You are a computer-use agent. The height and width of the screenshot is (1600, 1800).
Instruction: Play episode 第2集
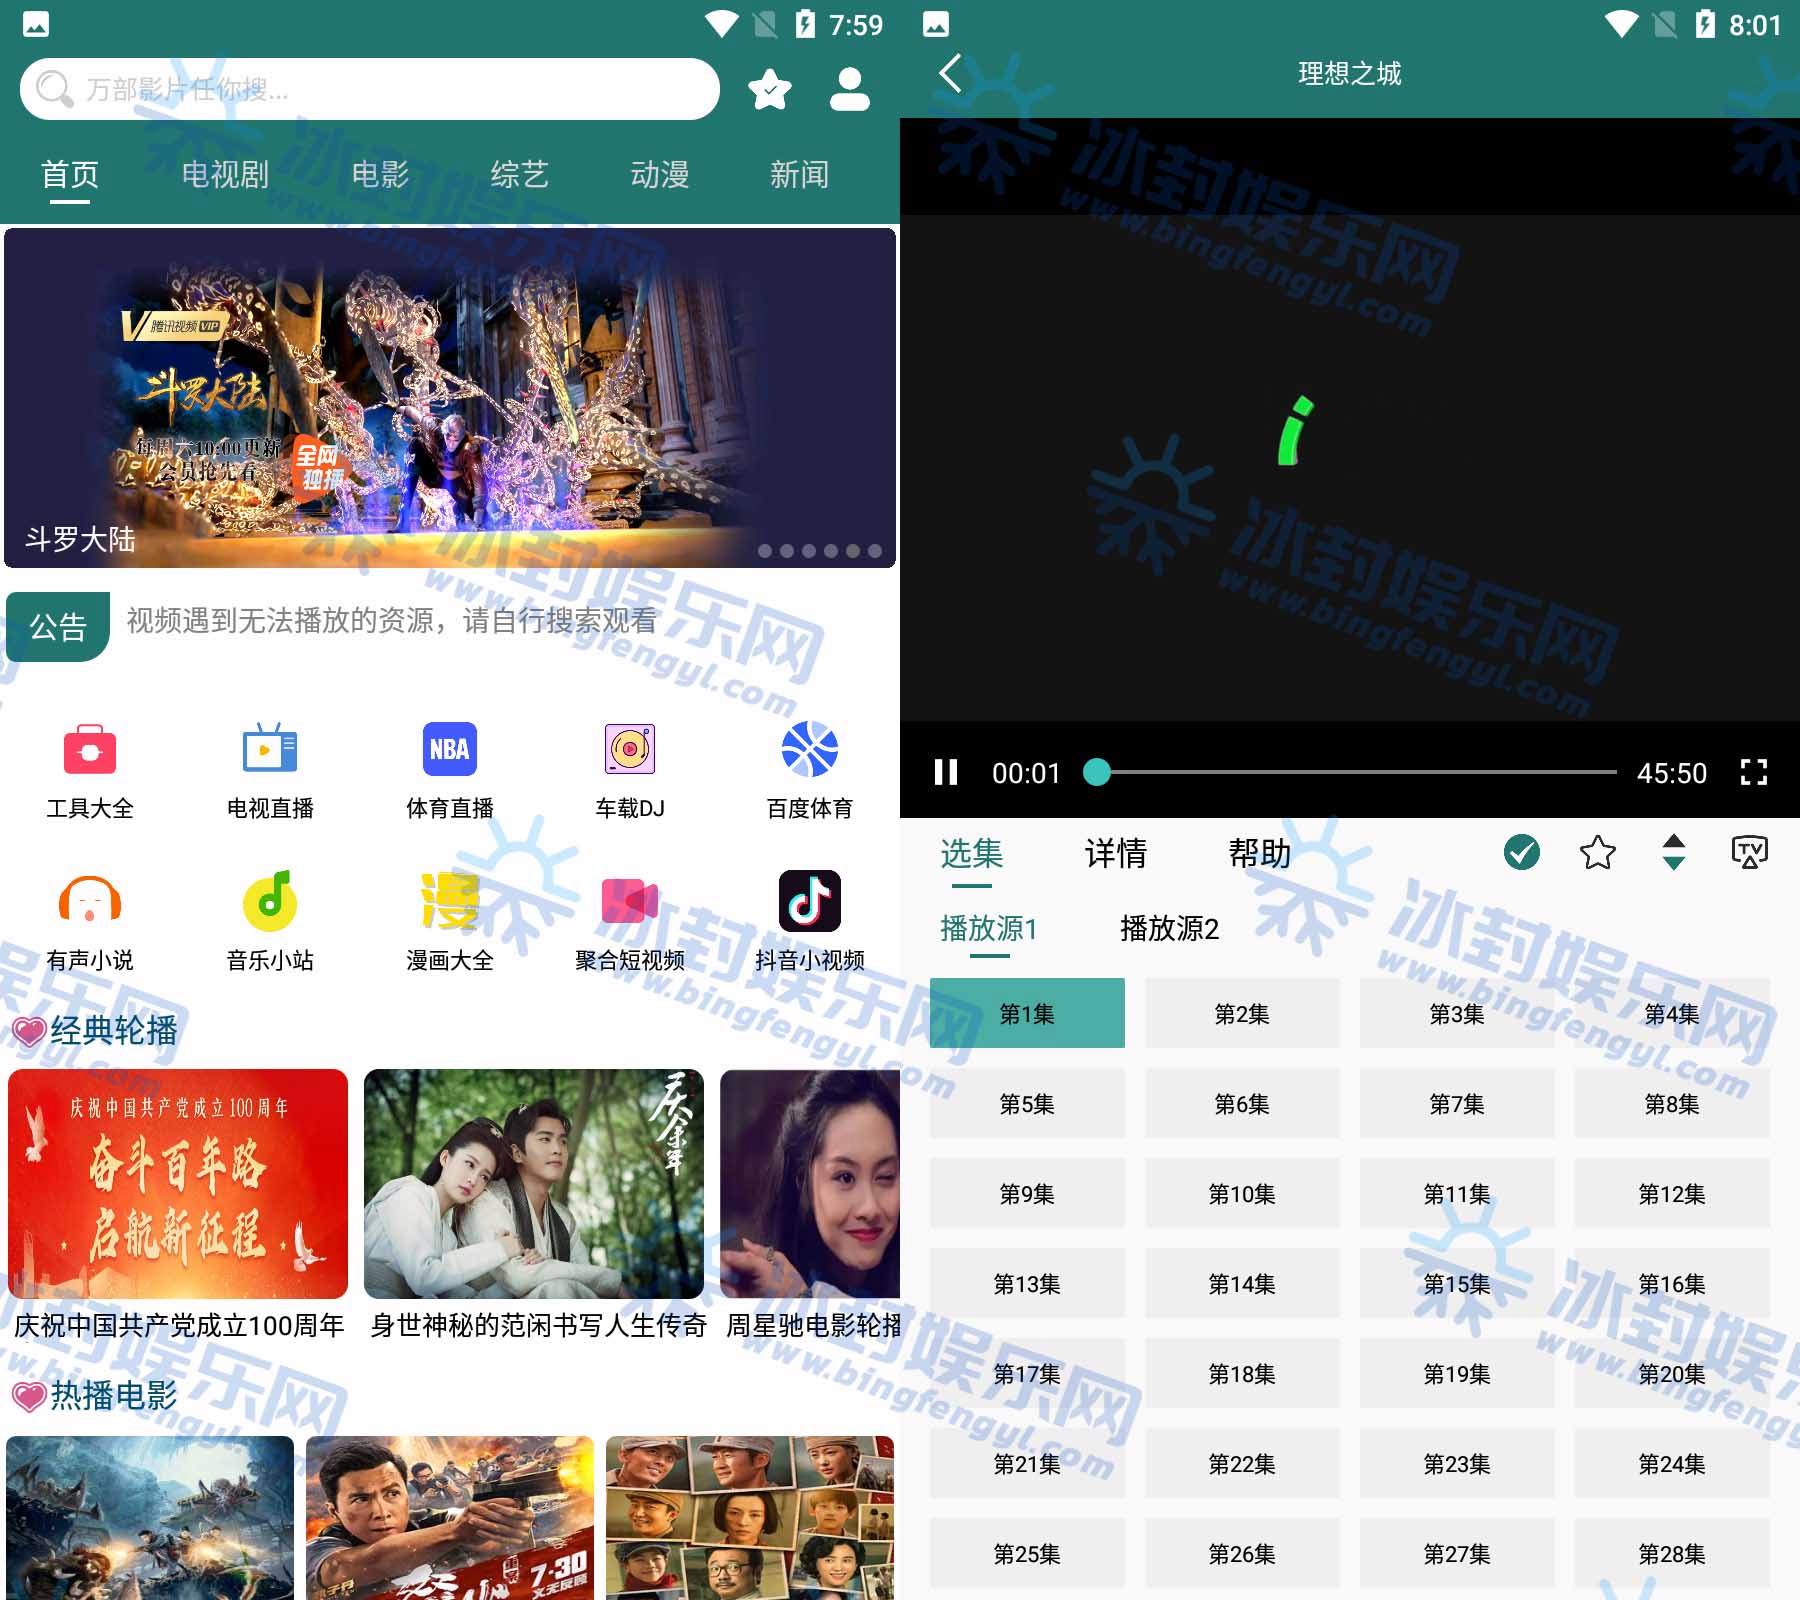pyautogui.click(x=1242, y=1013)
